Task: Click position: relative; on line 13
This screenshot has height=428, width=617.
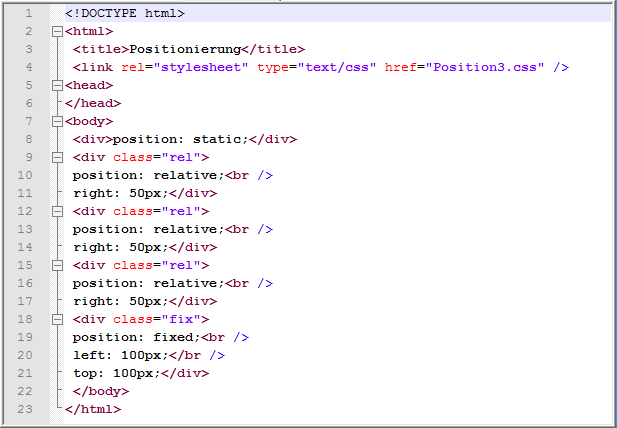Action: click(x=149, y=229)
